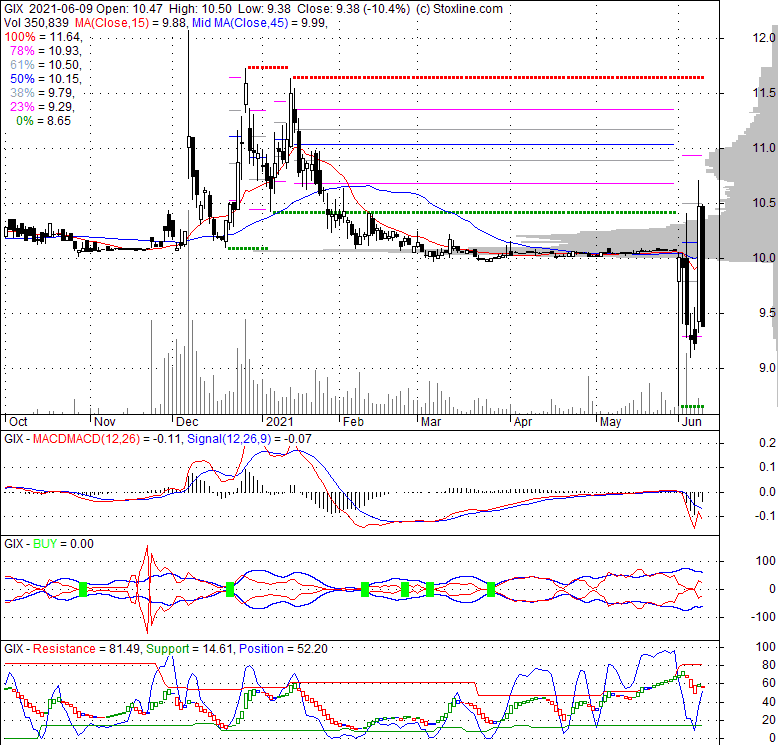Image resolution: width=780 pixels, height=745 pixels.
Task: Click the 'GIX - BUY = 0.00' indicator label
Action: click(49, 544)
